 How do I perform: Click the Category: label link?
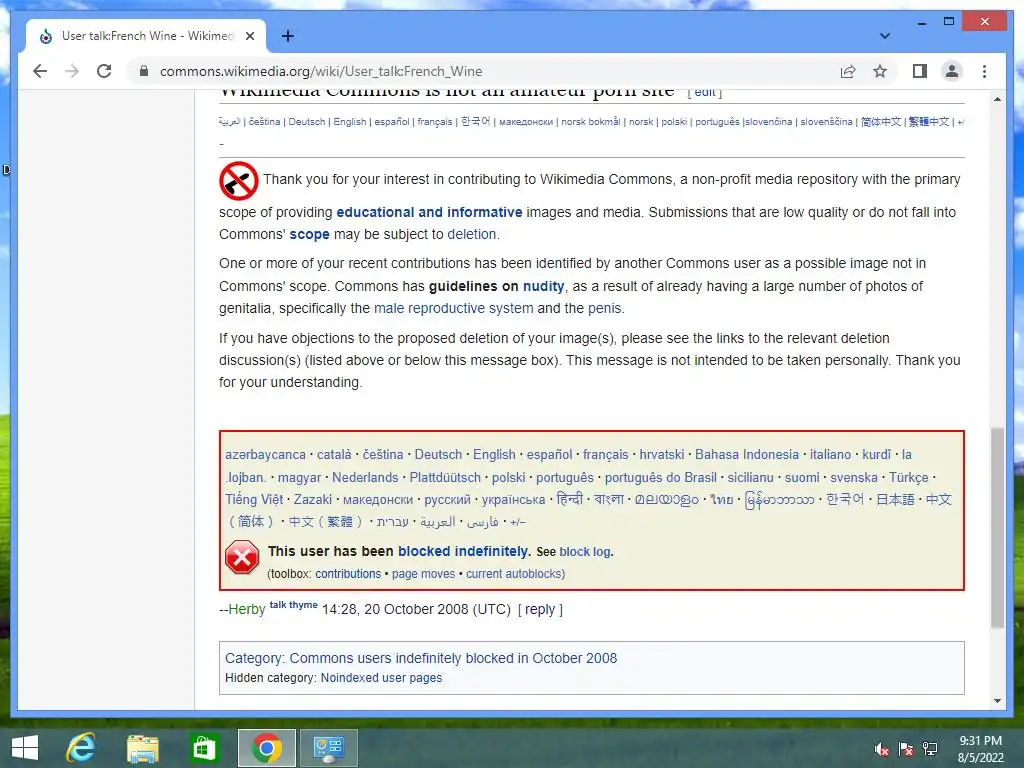[253, 658]
